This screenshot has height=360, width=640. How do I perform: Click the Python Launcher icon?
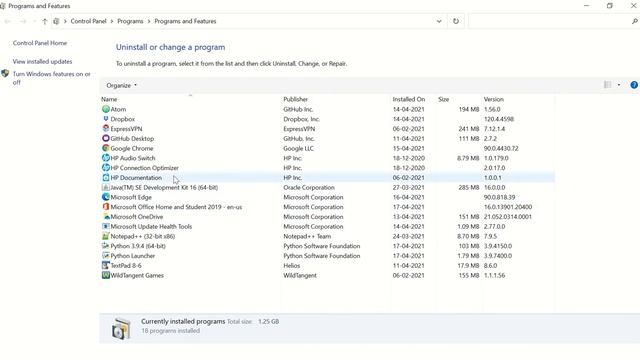(106, 256)
